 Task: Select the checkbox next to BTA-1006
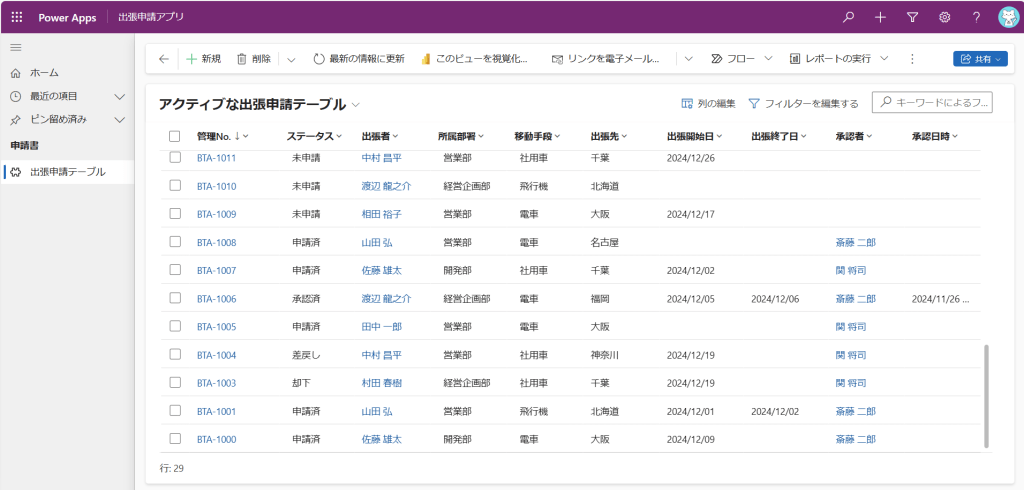[x=175, y=298]
